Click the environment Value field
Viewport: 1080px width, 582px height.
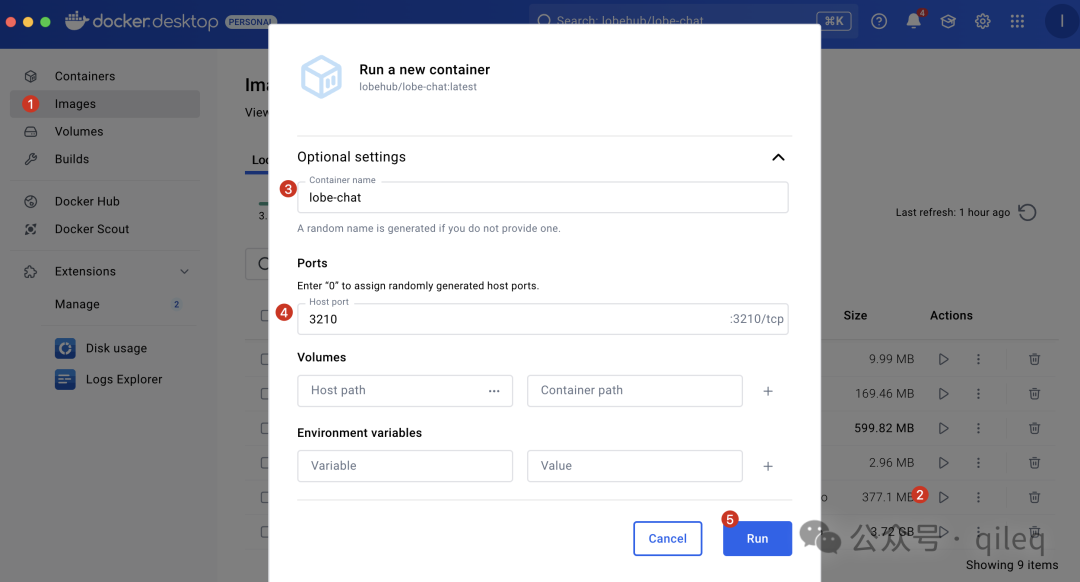pos(635,466)
